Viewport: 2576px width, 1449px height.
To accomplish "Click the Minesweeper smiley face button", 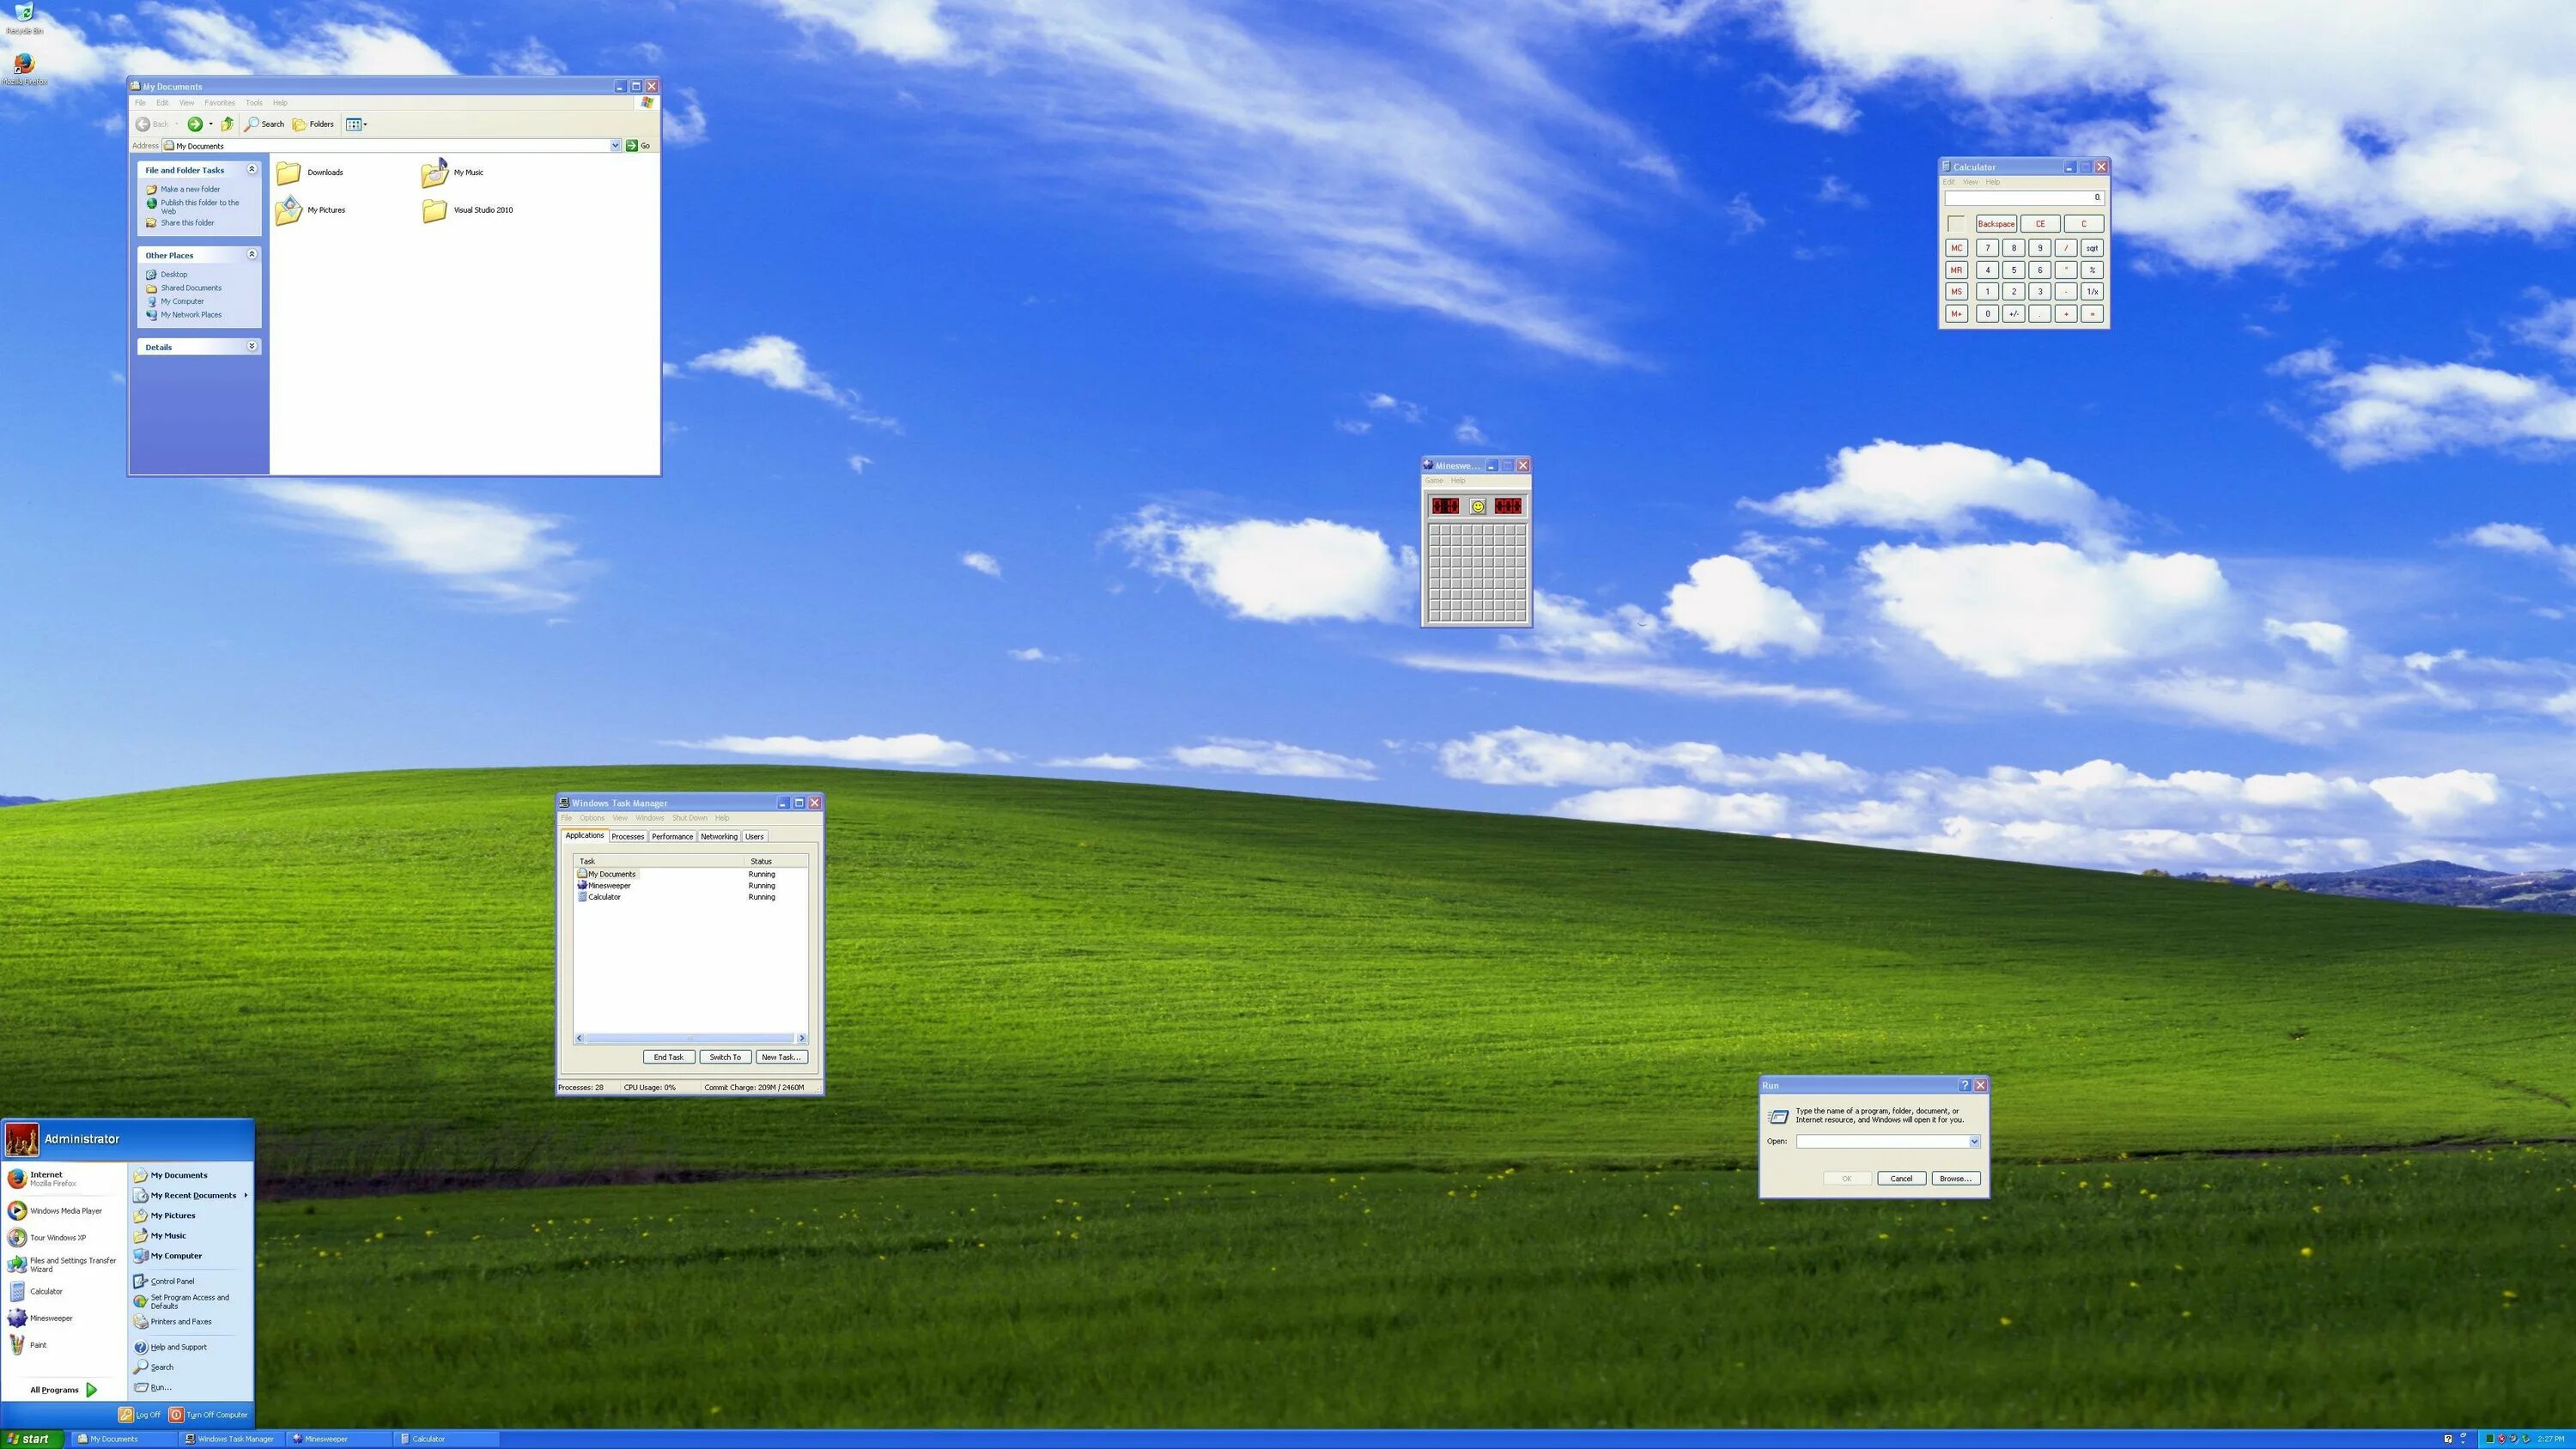I will tap(1477, 506).
